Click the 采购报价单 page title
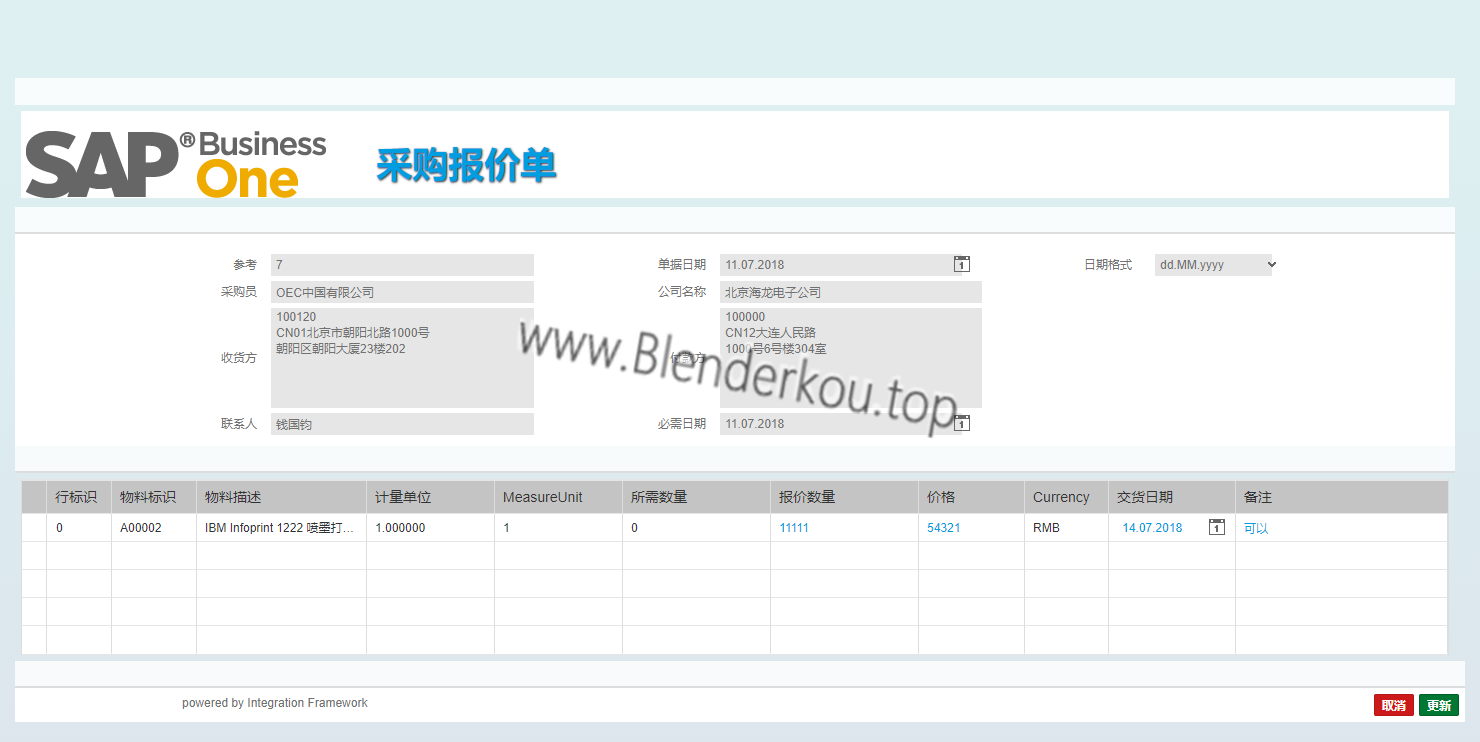Screen dimensions: 1480x742 point(466,166)
